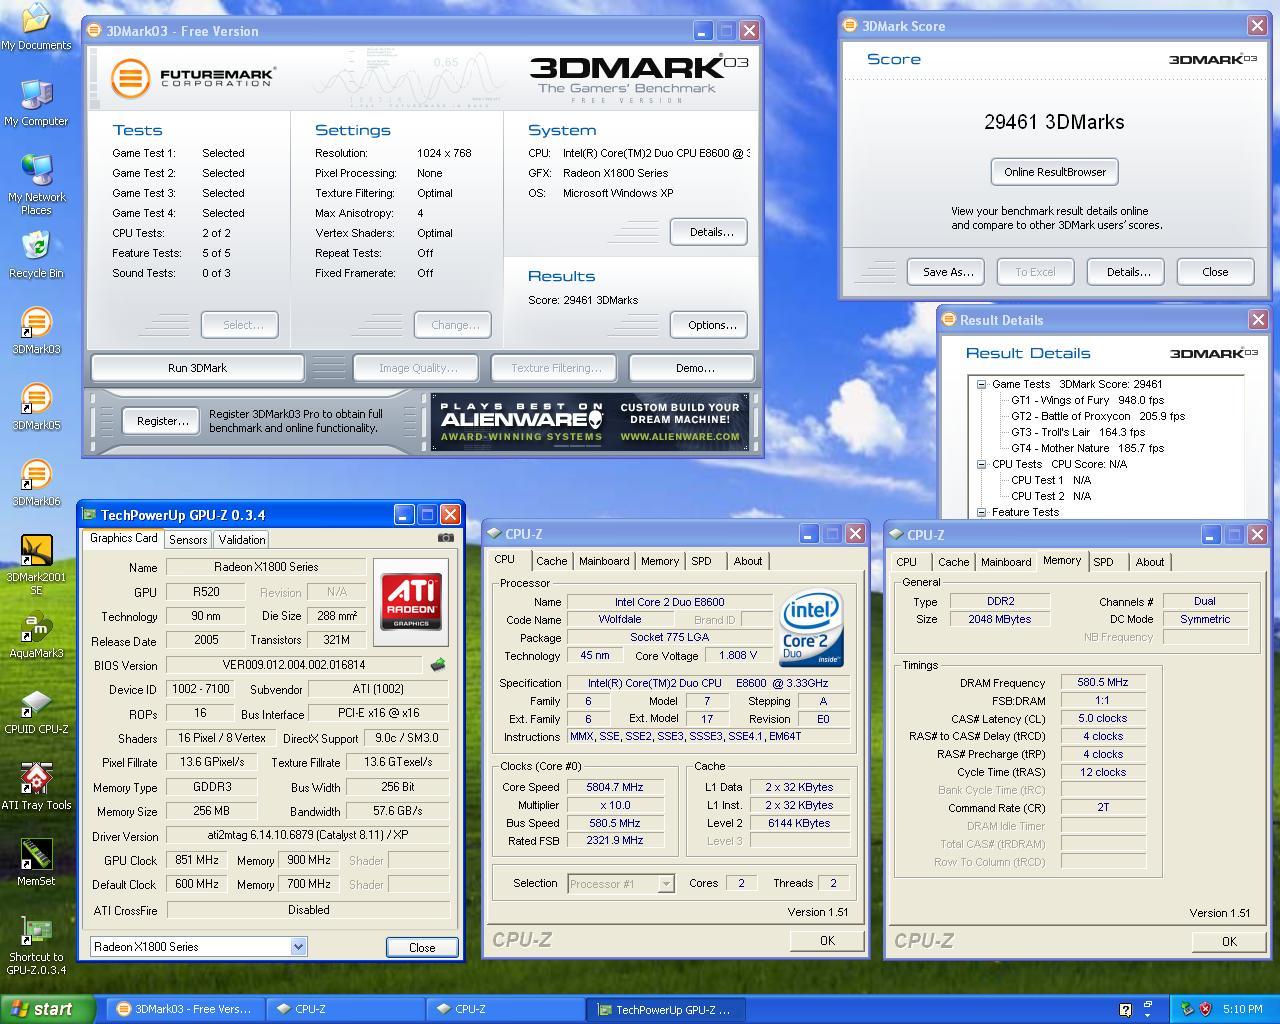The width and height of the screenshot is (1280, 1024).
Task: Click the help question mark tray icon
Action: coord(1125,1010)
